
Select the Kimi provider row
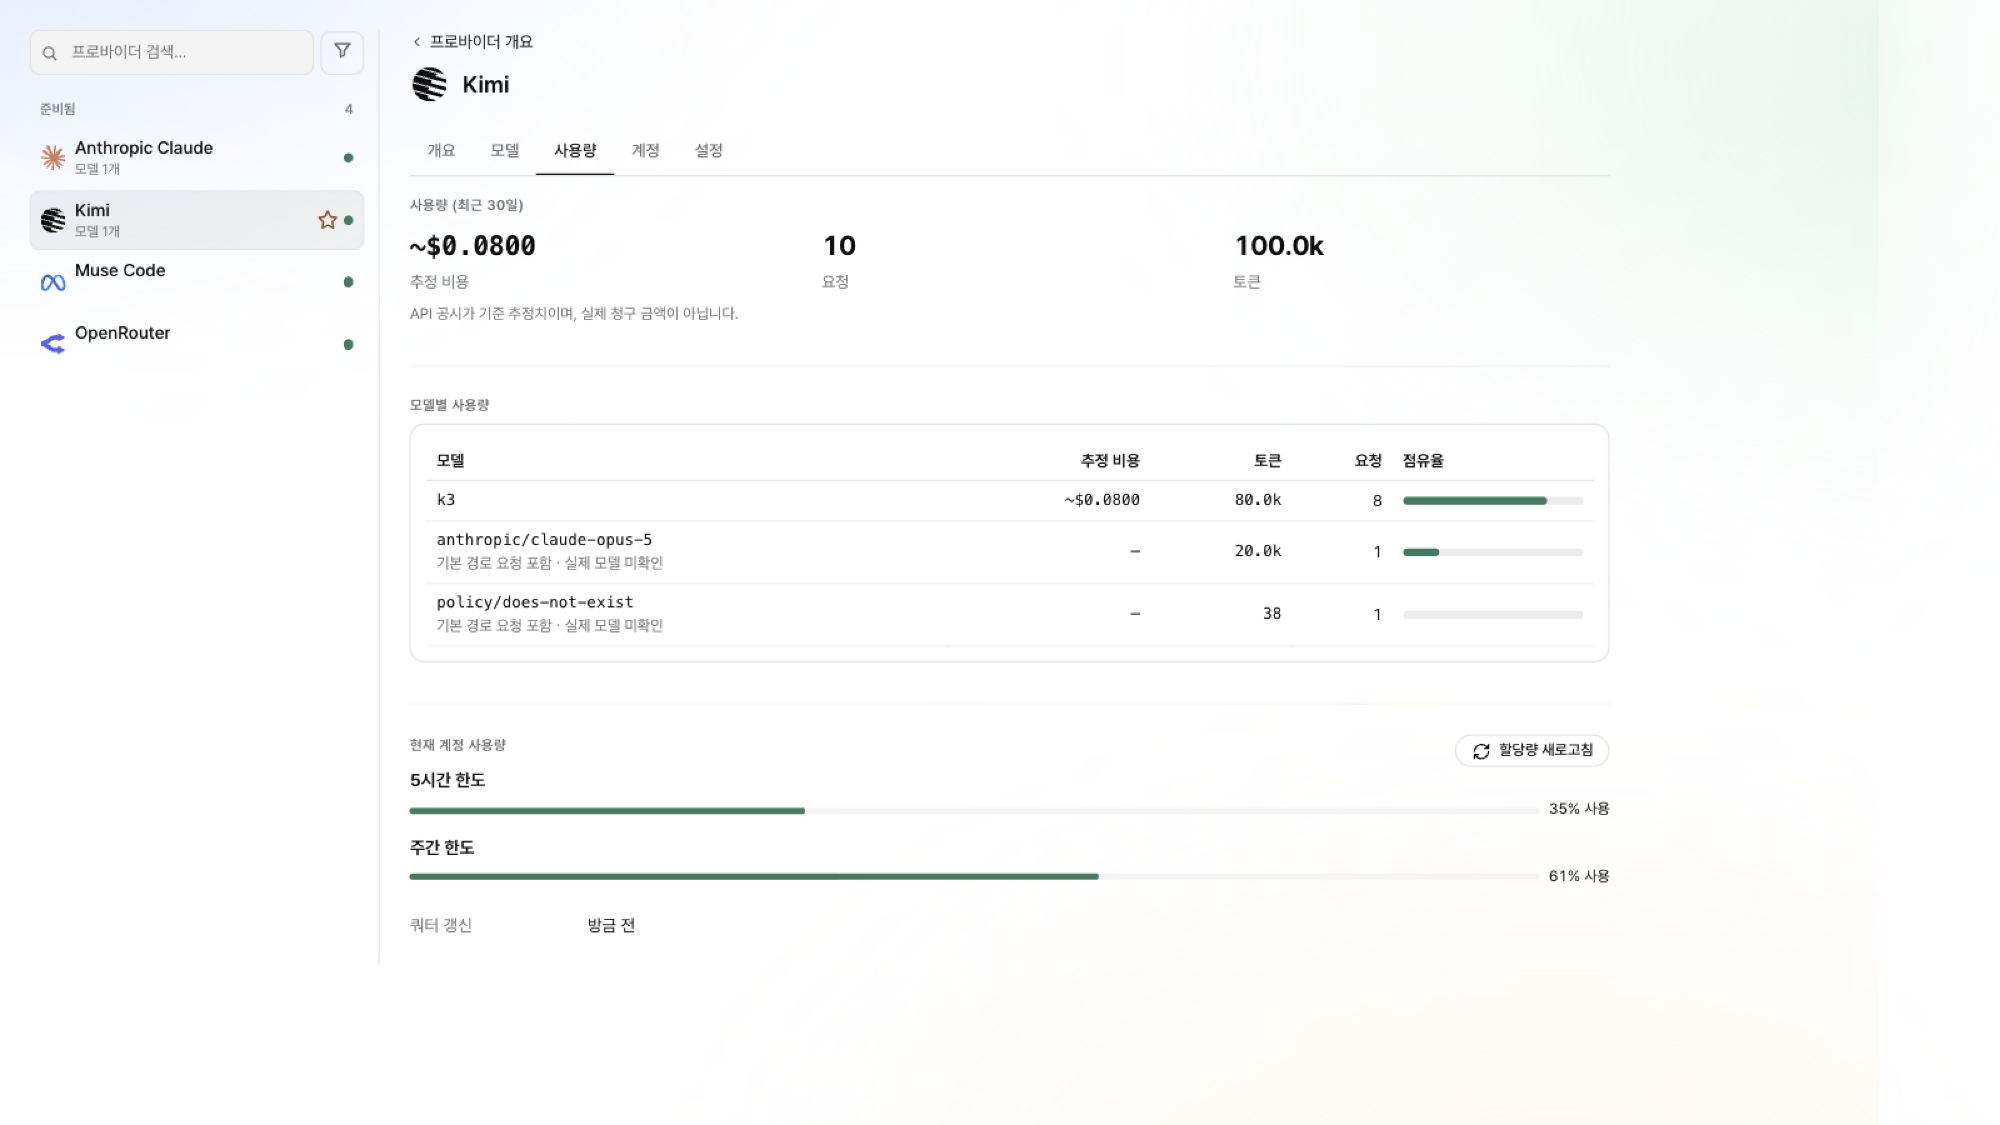(197, 220)
